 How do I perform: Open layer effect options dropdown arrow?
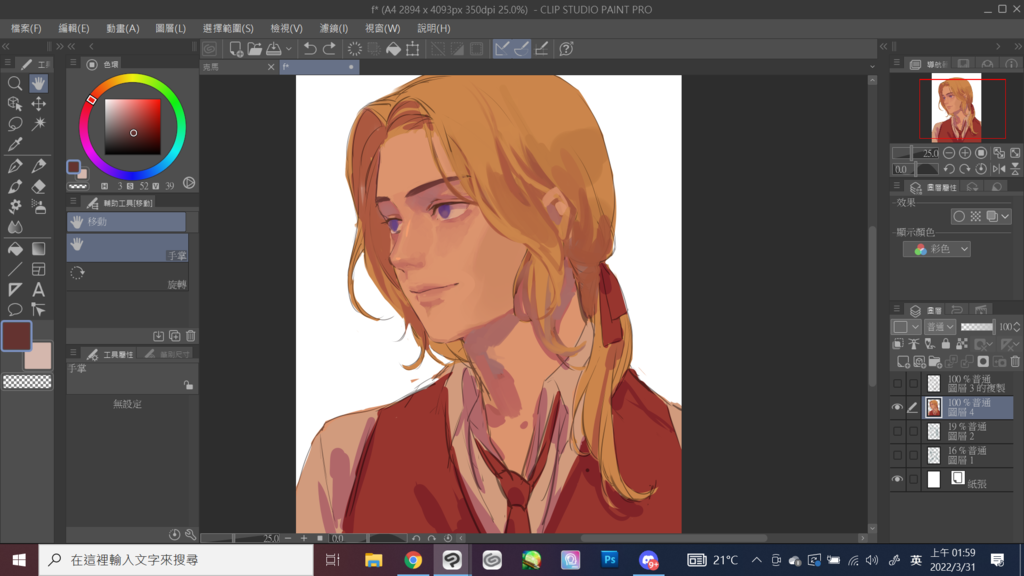click(x=1005, y=216)
